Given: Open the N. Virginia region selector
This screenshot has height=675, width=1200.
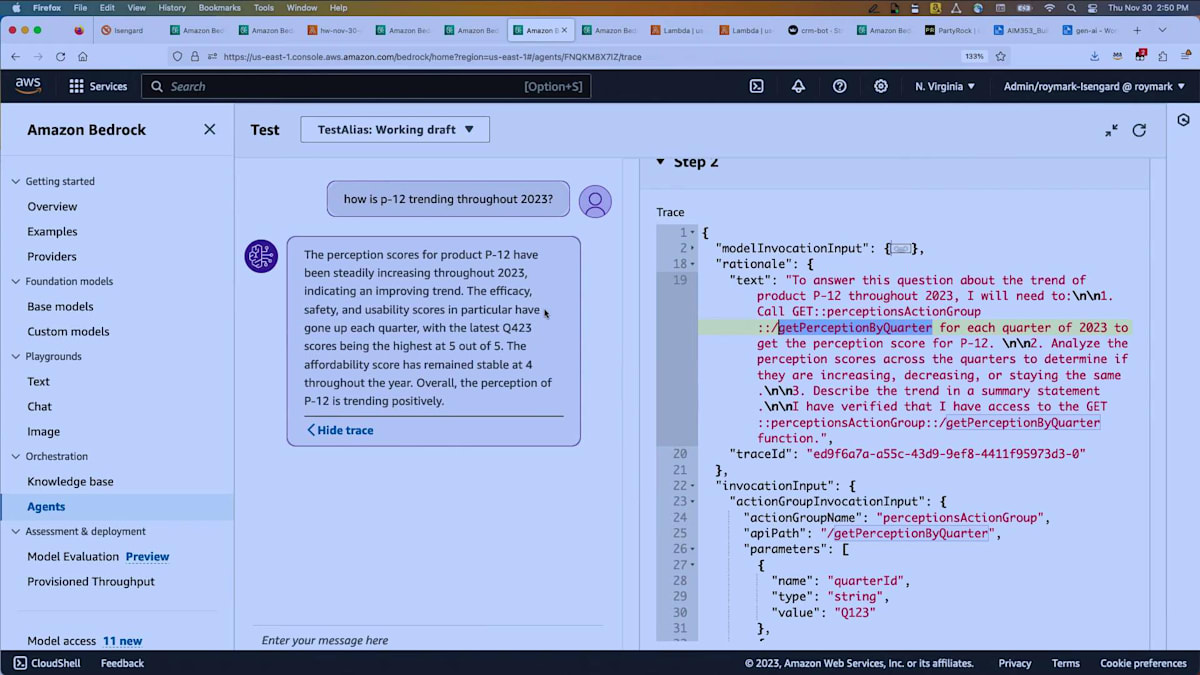Looking at the screenshot, I should tap(945, 86).
